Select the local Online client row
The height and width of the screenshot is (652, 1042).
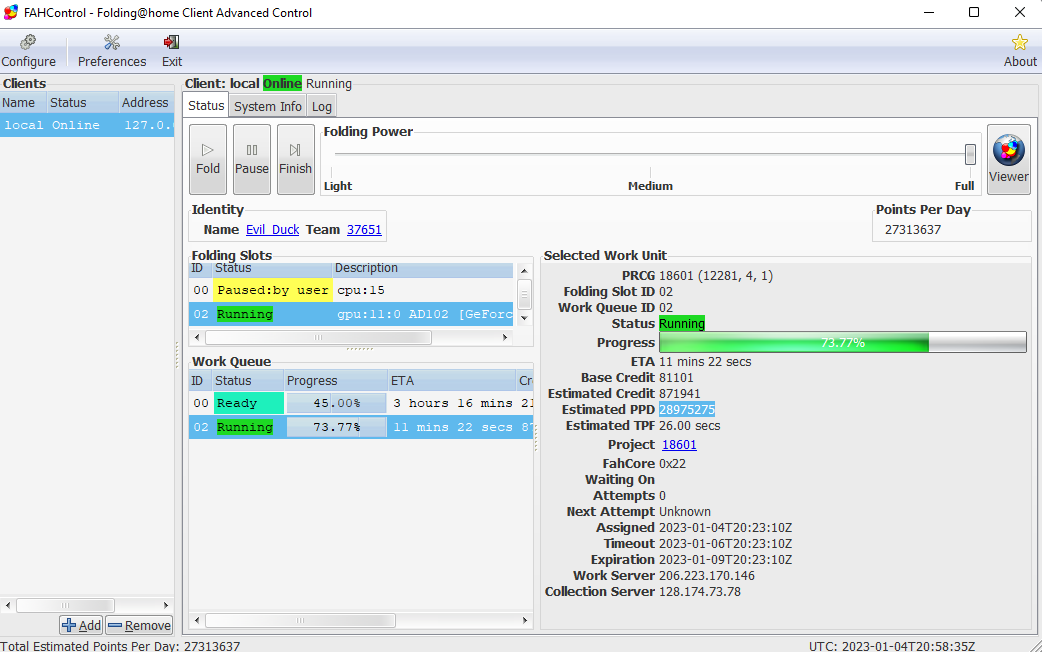[87, 125]
